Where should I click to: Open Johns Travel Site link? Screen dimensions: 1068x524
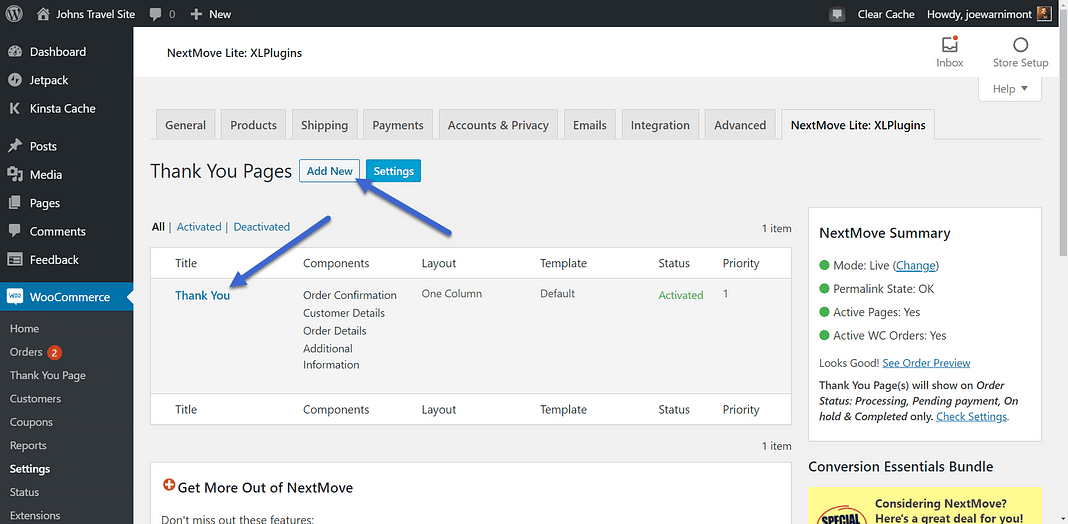tap(95, 14)
